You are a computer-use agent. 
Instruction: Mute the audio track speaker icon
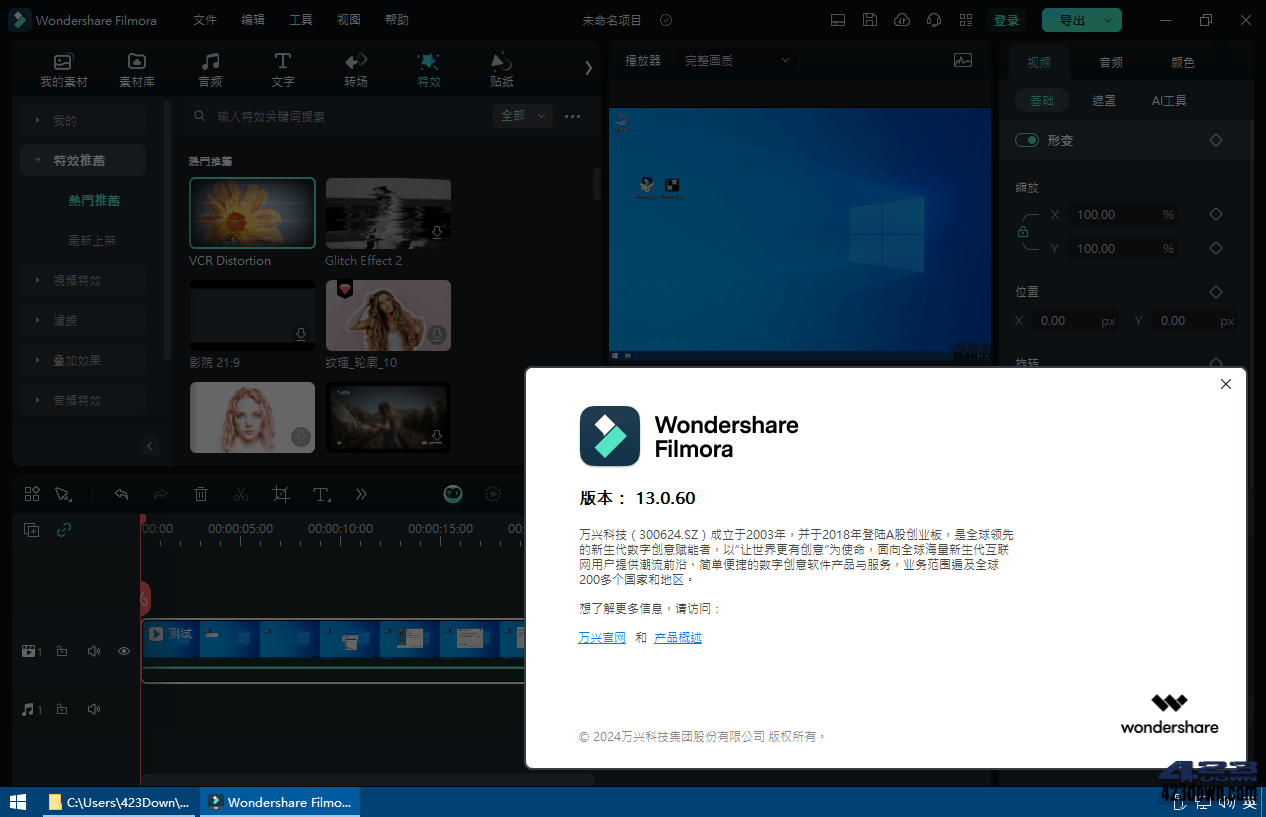tap(93, 709)
